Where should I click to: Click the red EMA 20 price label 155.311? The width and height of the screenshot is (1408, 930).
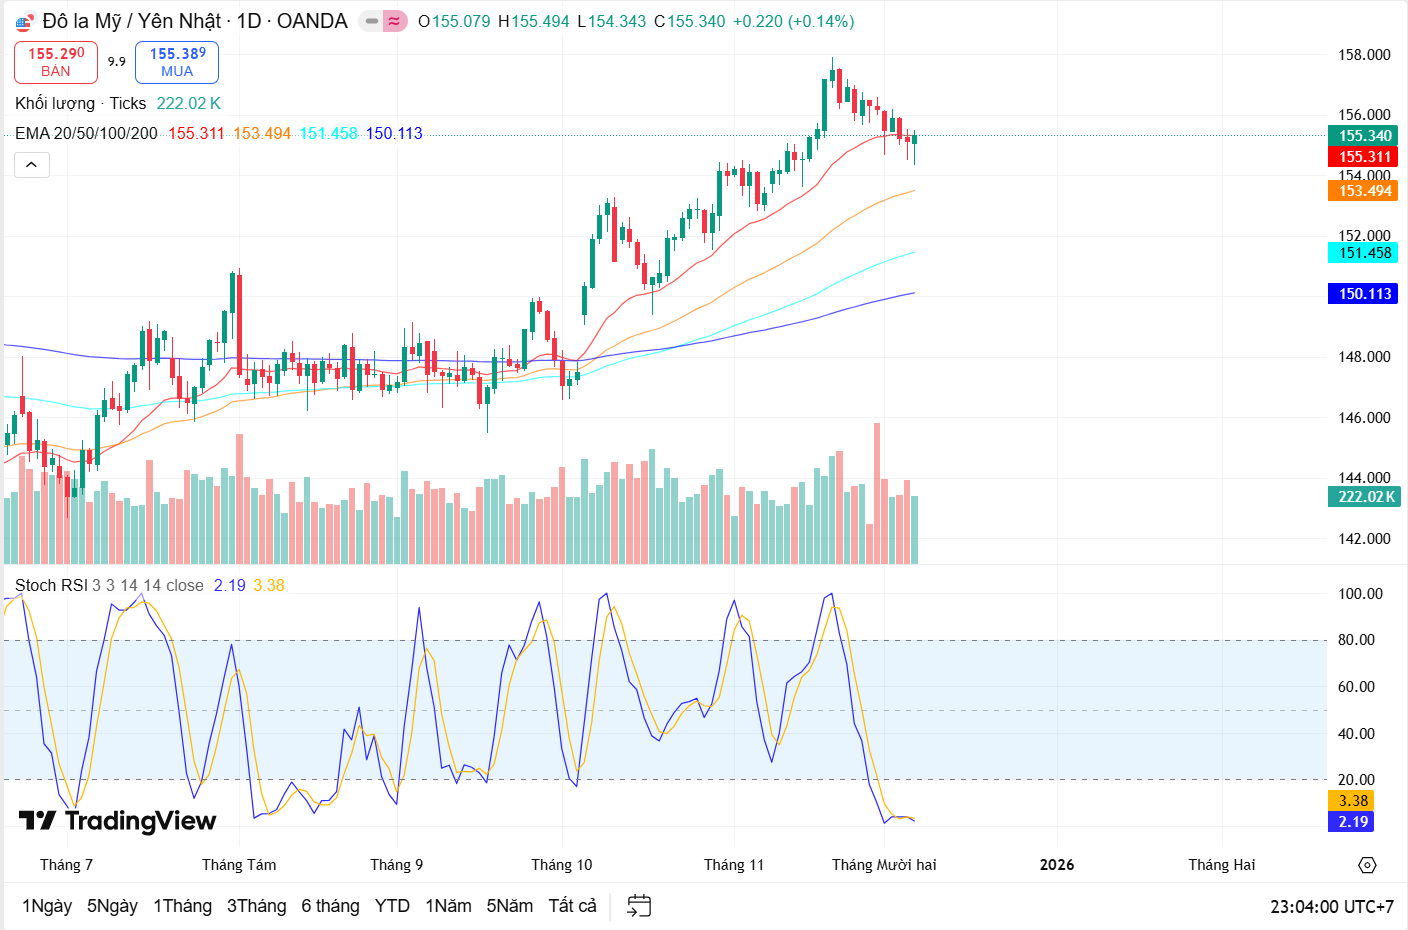(1364, 157)
